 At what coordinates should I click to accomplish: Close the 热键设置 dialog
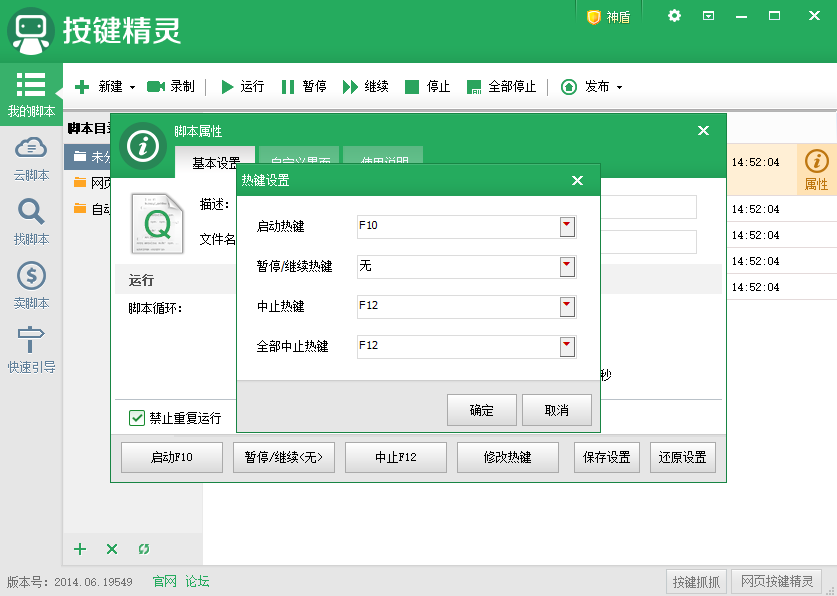pos(577,180)
